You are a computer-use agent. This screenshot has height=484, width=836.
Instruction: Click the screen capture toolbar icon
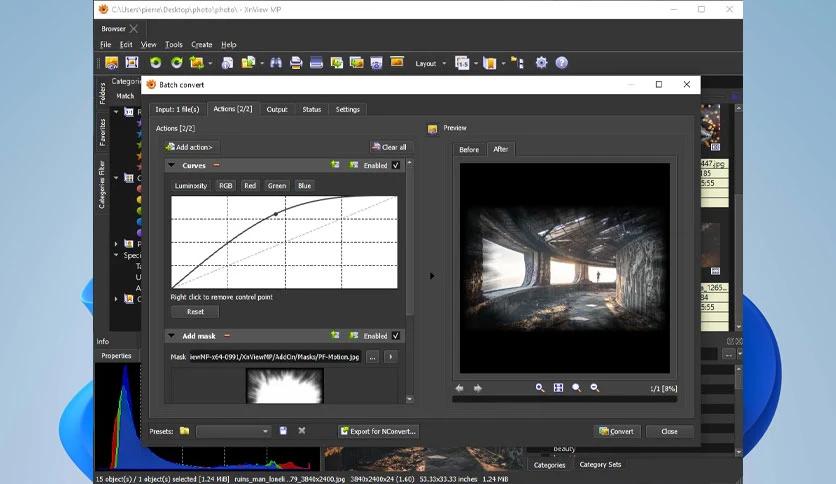click(376, 63)
